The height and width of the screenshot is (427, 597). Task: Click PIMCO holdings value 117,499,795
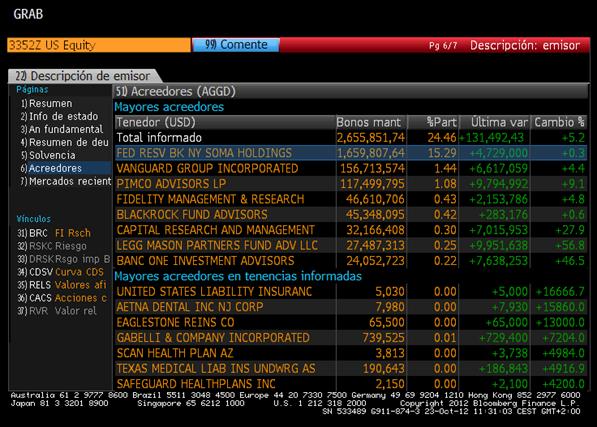click(372, 184)
